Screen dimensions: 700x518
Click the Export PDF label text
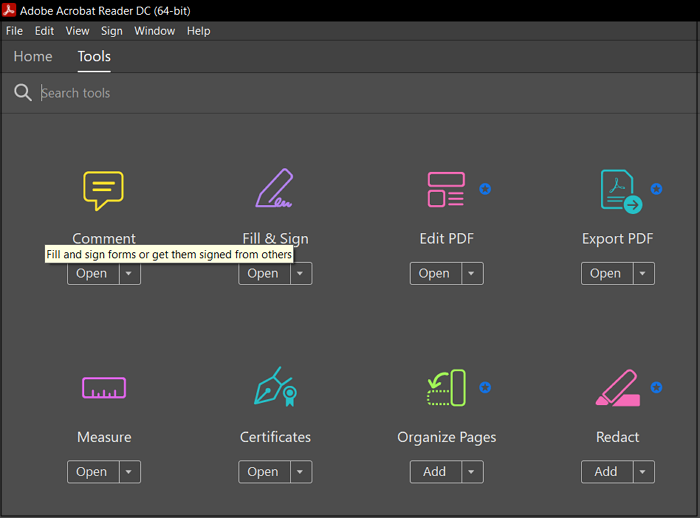[617, 238]
